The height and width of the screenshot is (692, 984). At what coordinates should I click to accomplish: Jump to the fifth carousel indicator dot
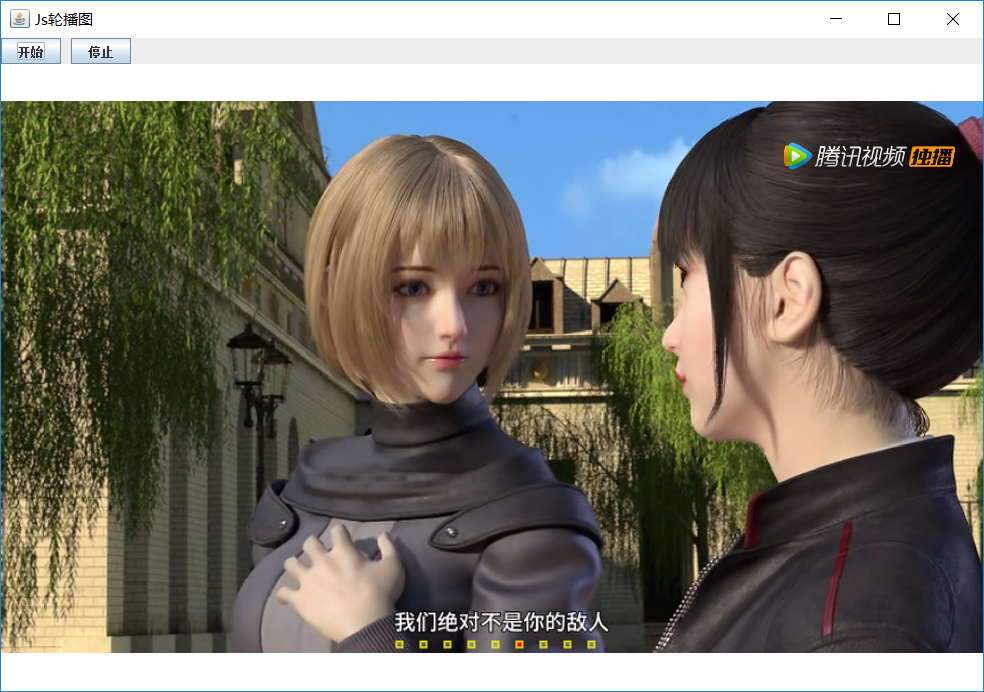pos(496,644)
